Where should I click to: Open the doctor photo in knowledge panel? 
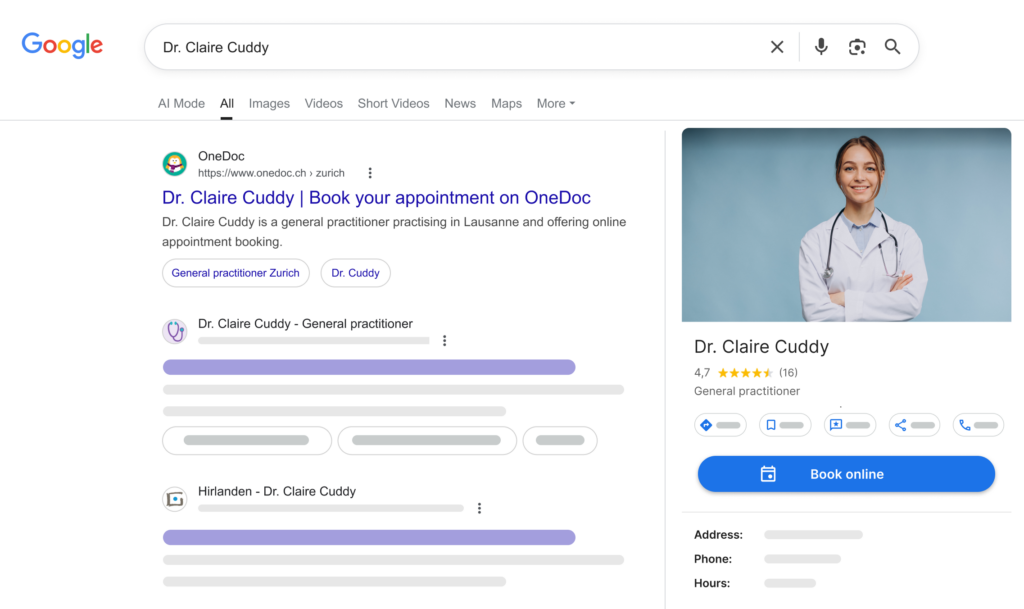[846, 225]
